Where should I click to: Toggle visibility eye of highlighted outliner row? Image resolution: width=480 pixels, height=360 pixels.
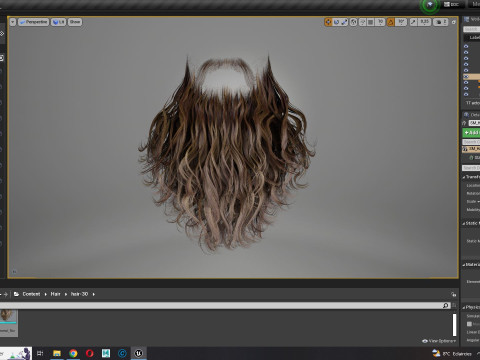(466, 76)
